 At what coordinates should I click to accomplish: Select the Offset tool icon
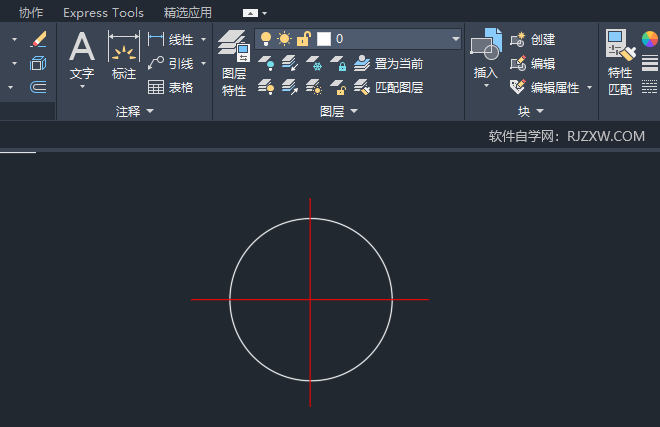(x=38, y=87)
